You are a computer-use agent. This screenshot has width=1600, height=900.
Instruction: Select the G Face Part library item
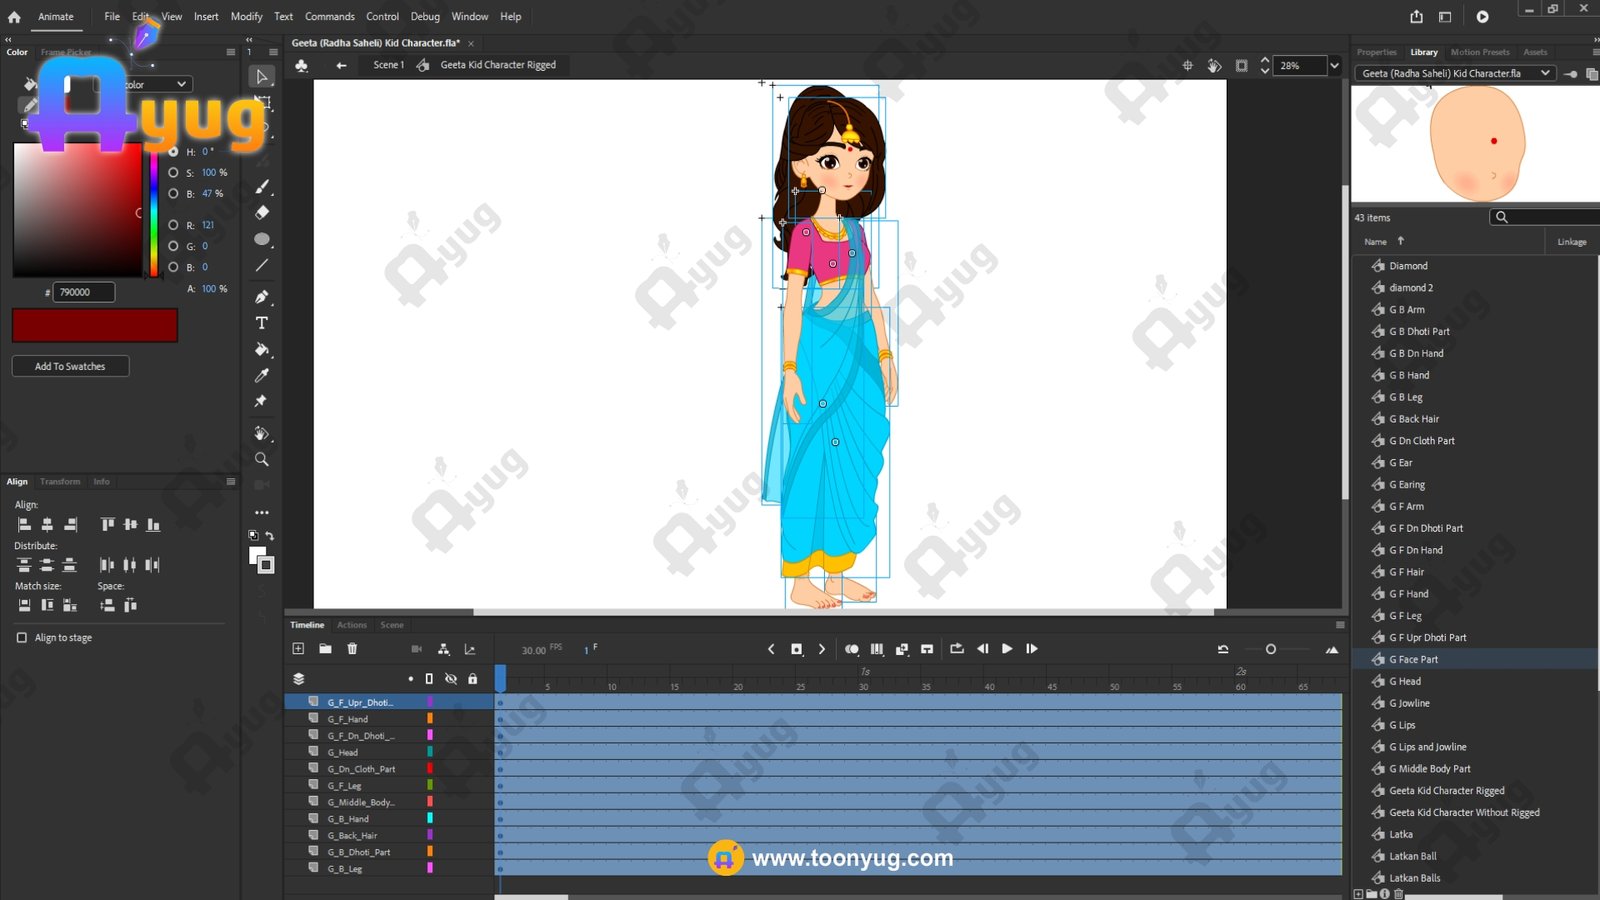1413,660
